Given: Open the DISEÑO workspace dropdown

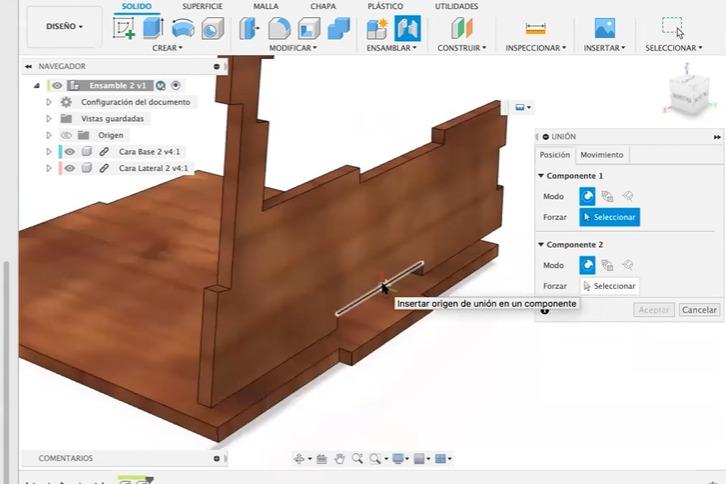Looking at the screenshot, I should 64,26.
